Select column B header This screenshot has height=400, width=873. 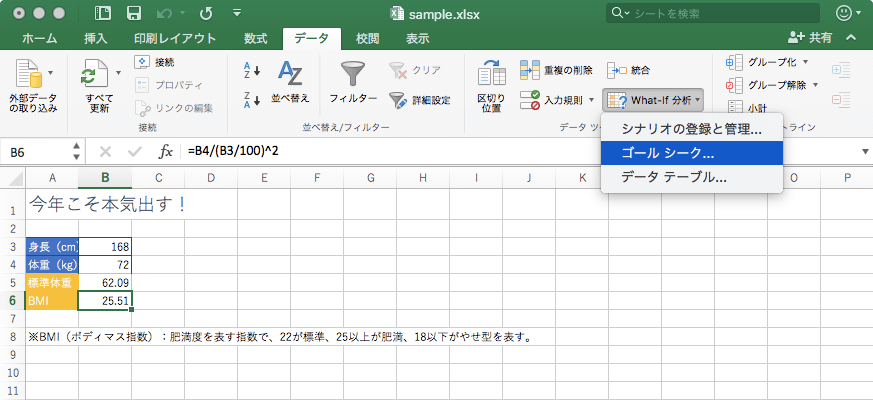[x=105, y=178]
